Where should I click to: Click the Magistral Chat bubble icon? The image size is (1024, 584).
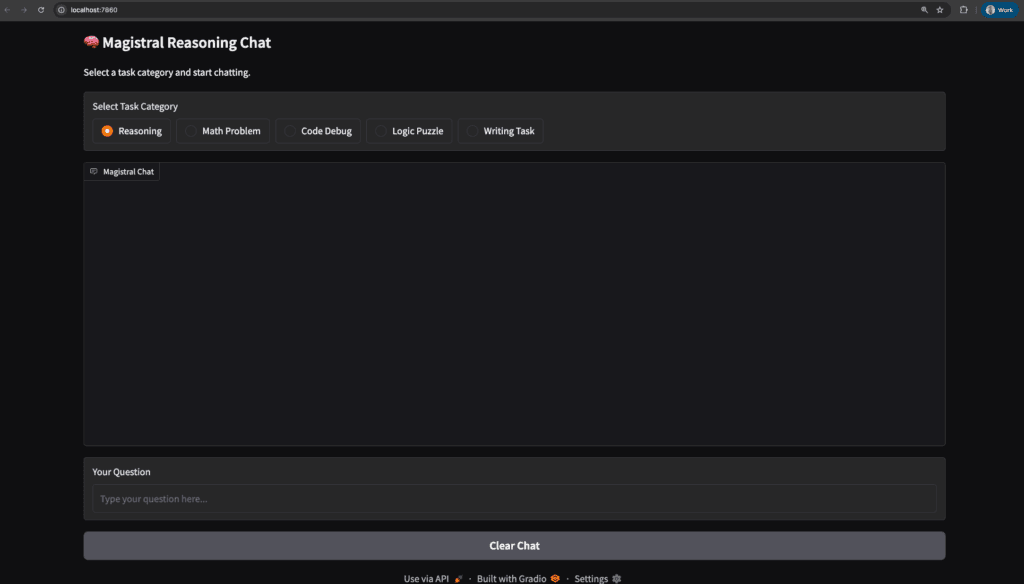tap(94, 171)
